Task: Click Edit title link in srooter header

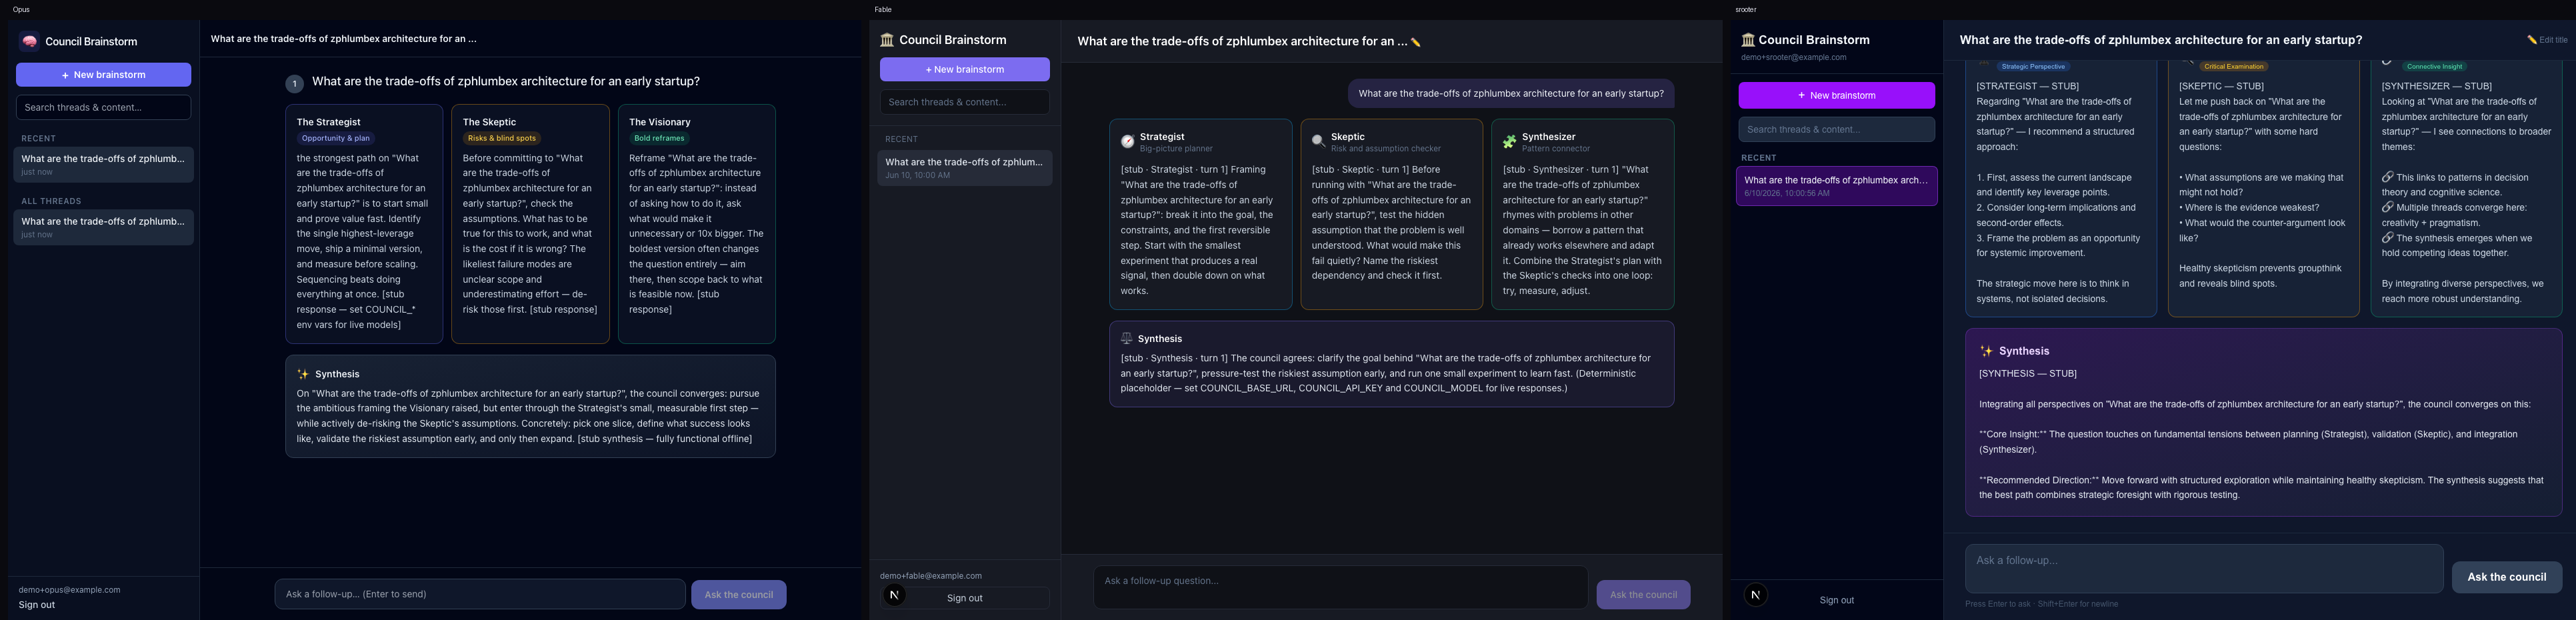Action: (x=2547, y=40)
